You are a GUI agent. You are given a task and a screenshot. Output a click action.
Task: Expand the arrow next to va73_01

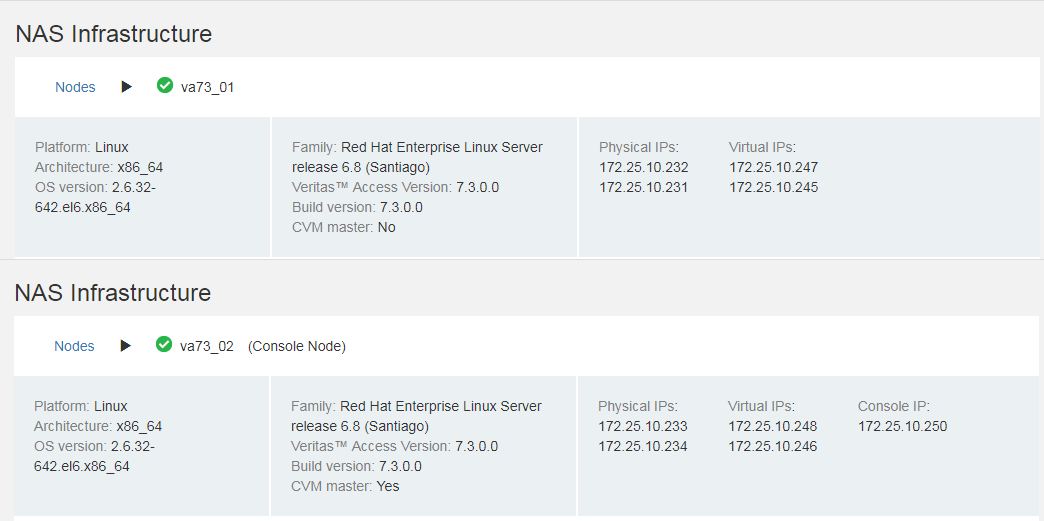click(x=126, y=87)
